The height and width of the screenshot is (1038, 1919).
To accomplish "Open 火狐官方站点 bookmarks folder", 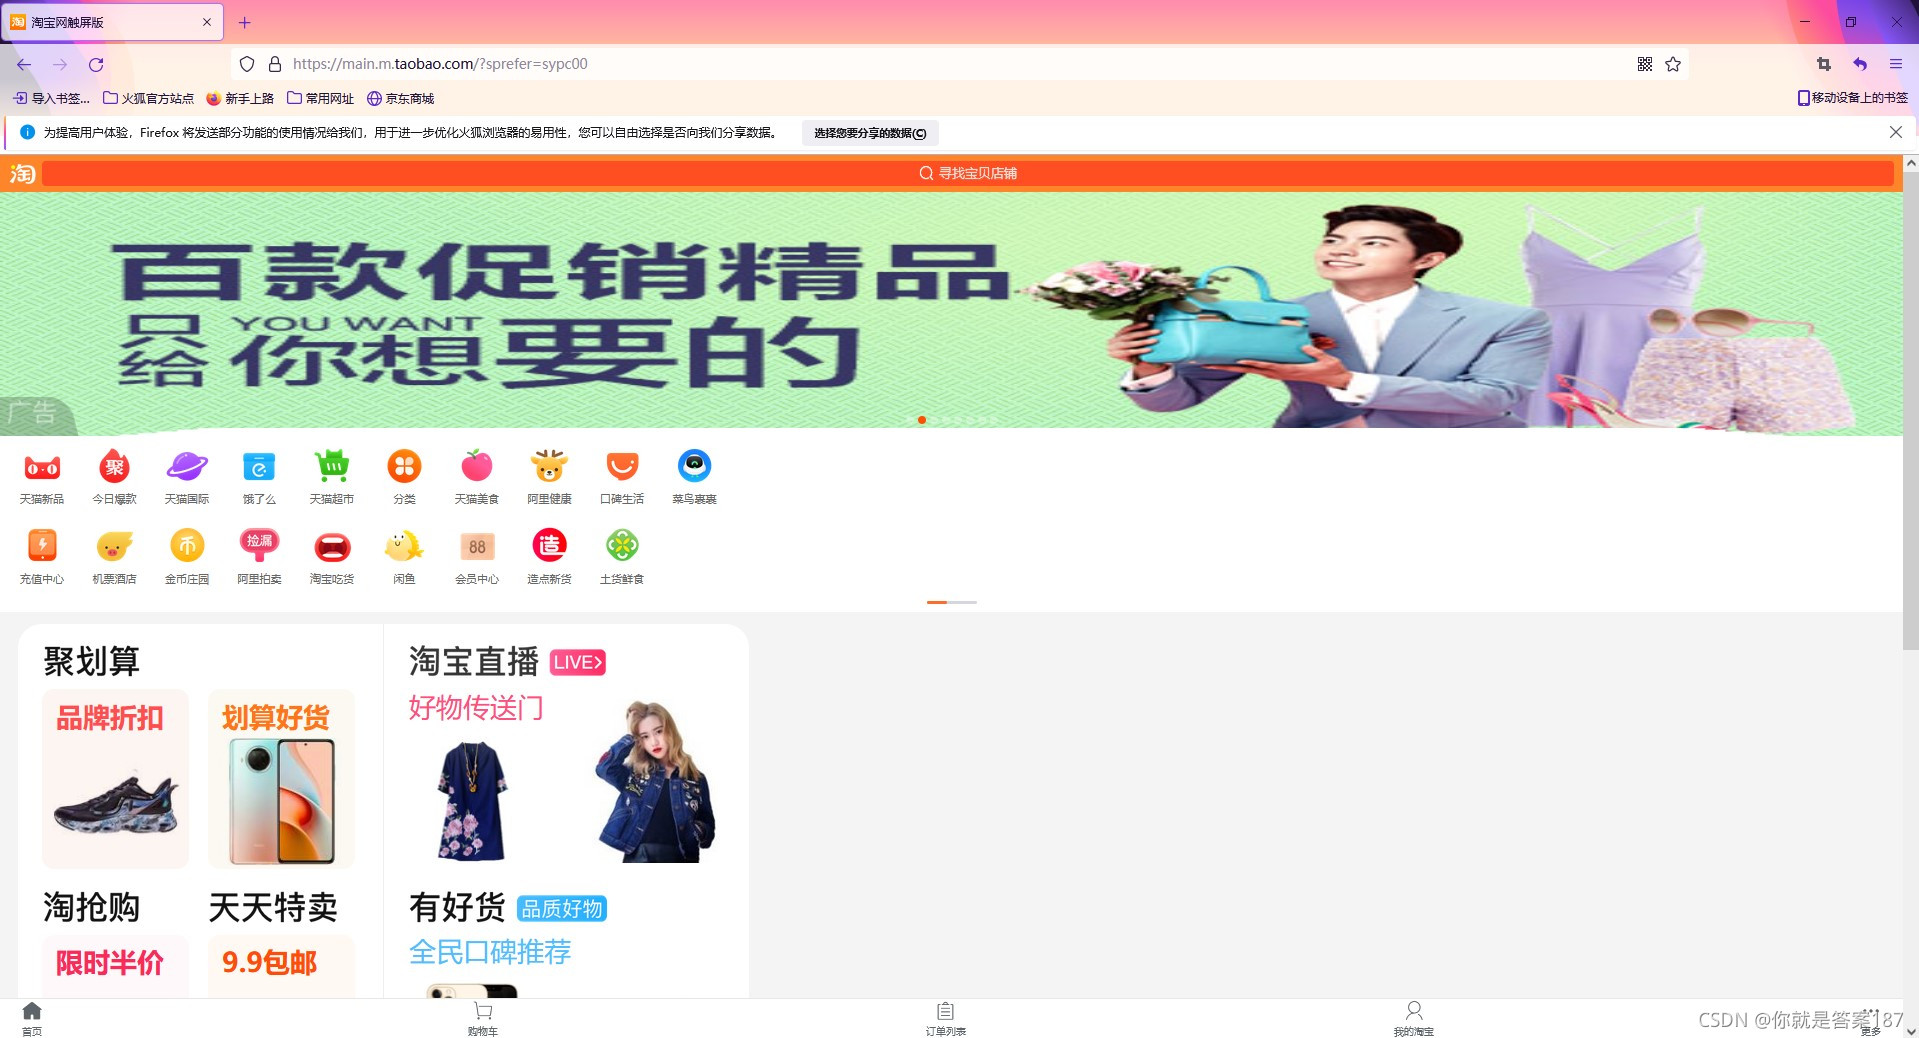I will tap(148, 98).
